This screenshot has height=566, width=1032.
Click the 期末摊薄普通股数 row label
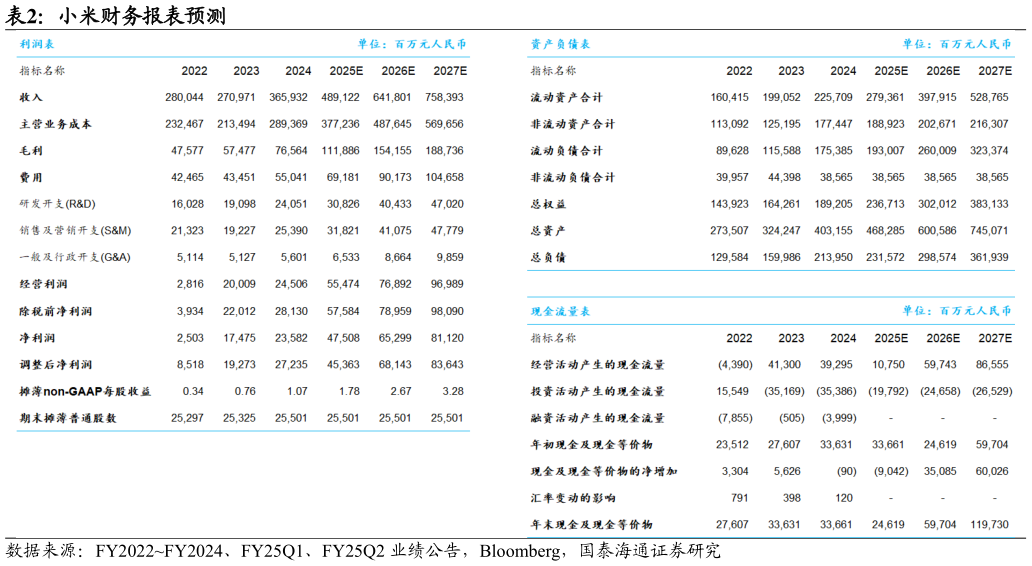[67, 418]
